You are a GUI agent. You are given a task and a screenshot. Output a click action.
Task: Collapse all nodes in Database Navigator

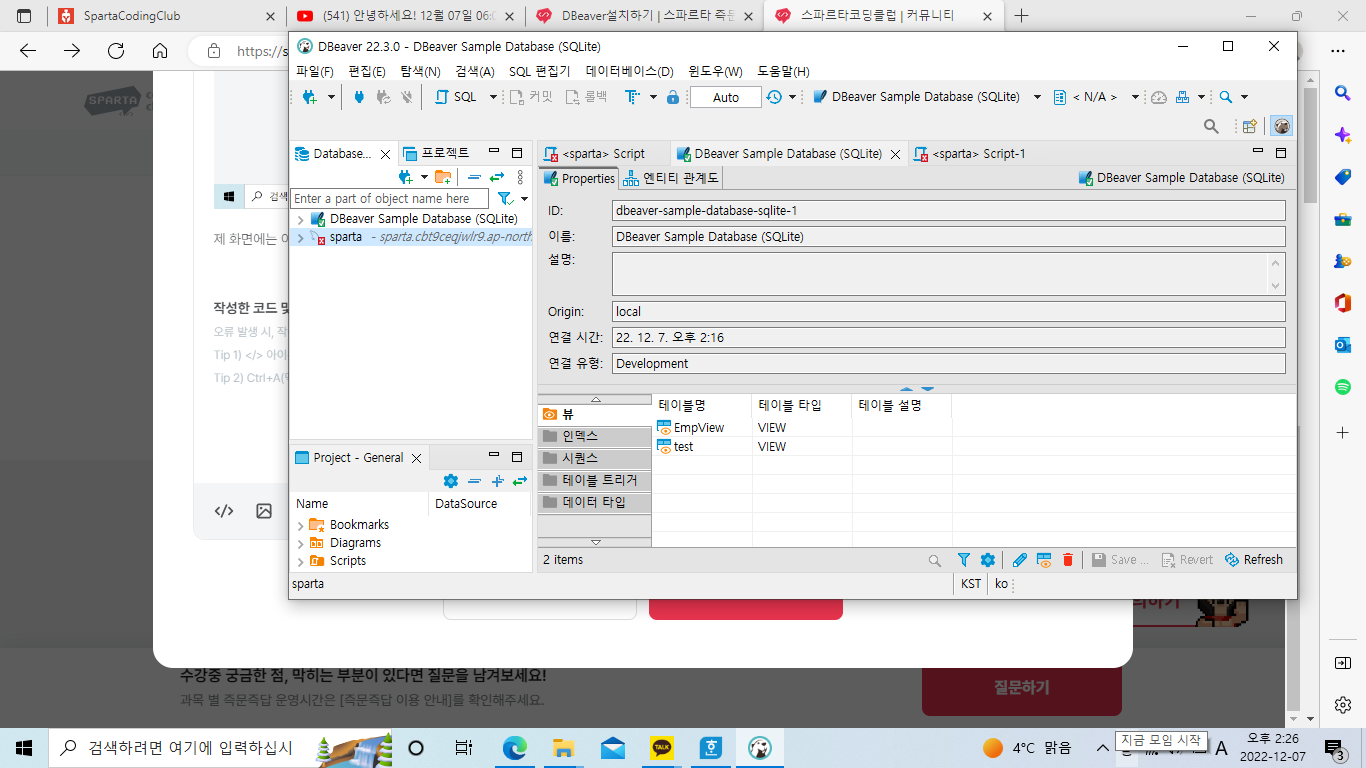[474, 177]
